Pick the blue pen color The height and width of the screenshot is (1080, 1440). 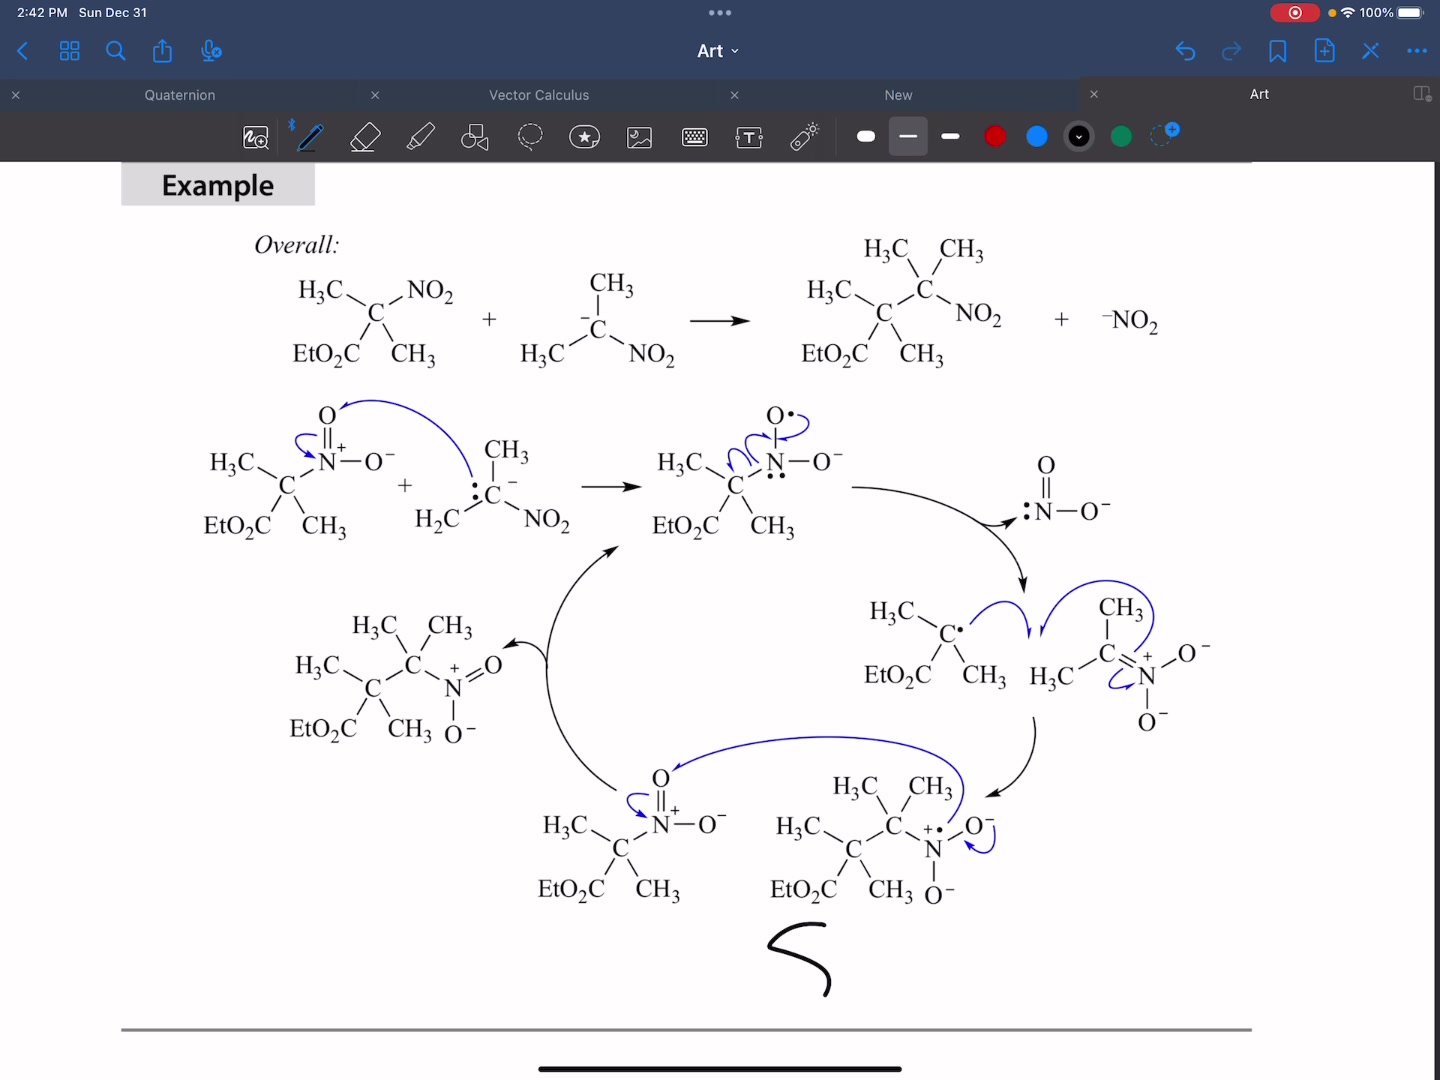coord(1037,136)
